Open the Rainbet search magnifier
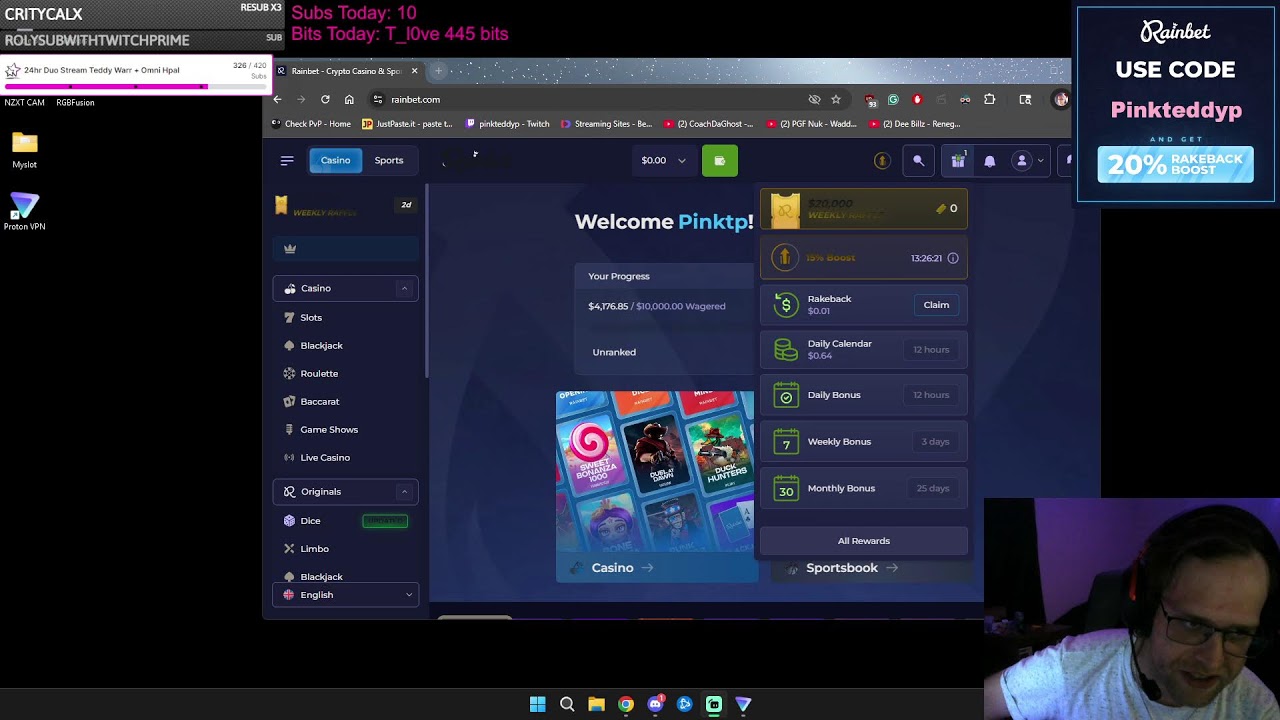 click(x=918, y=161)
